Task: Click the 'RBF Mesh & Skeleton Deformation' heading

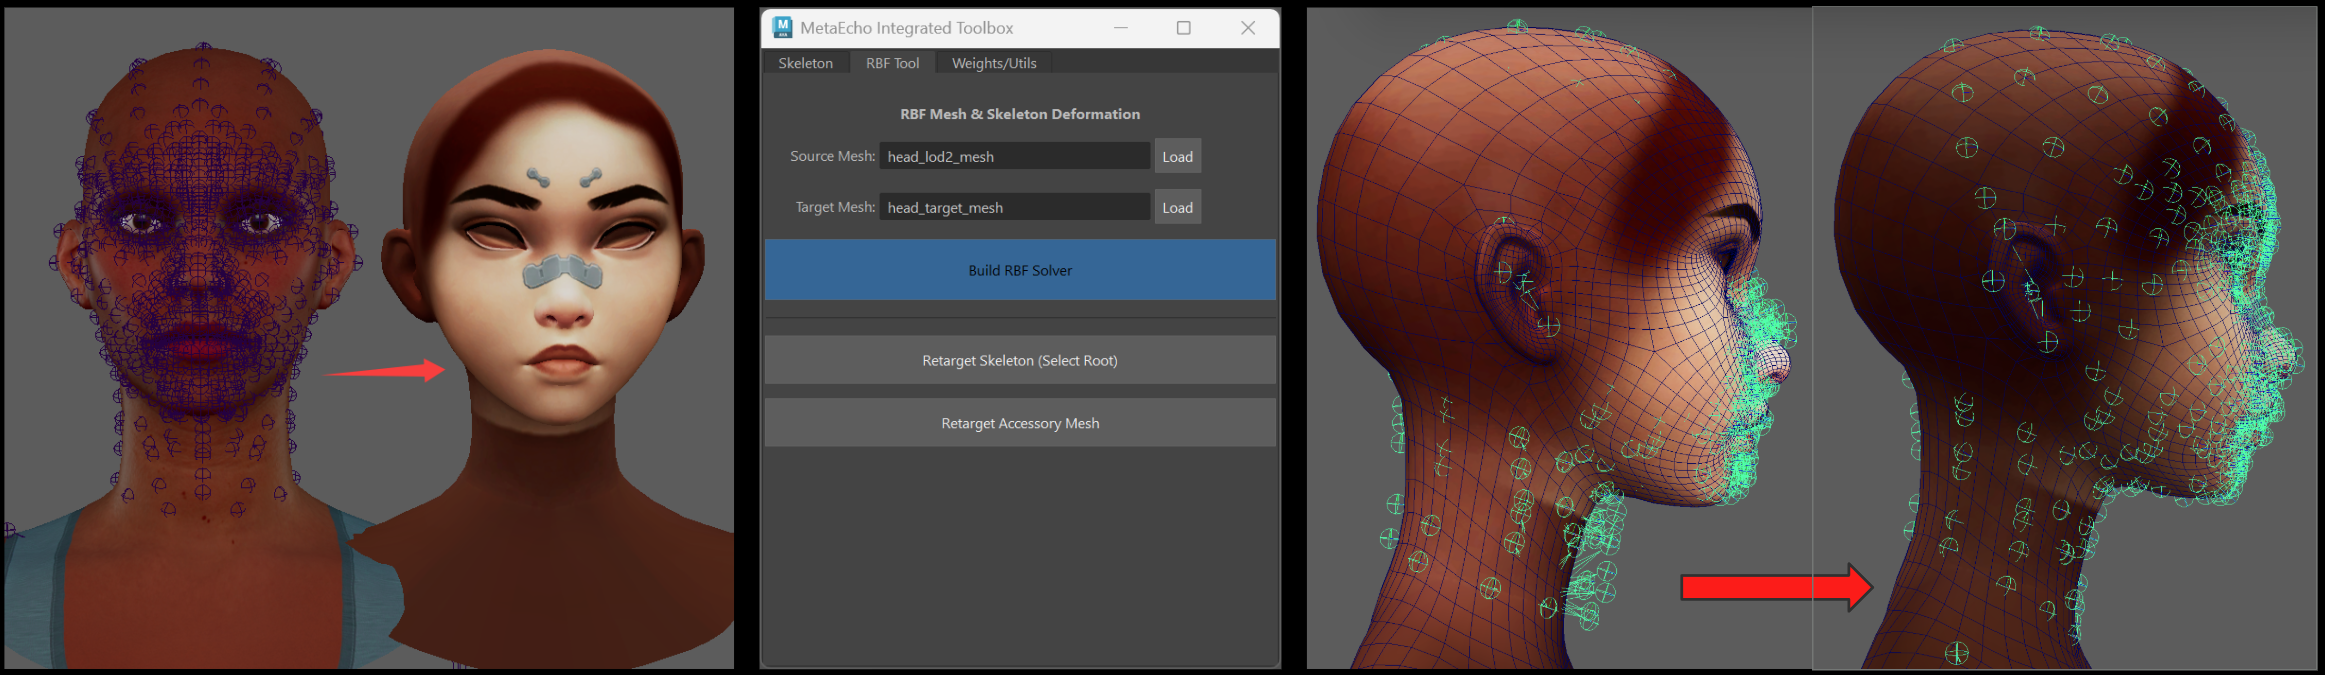Action: [1020, 114]
